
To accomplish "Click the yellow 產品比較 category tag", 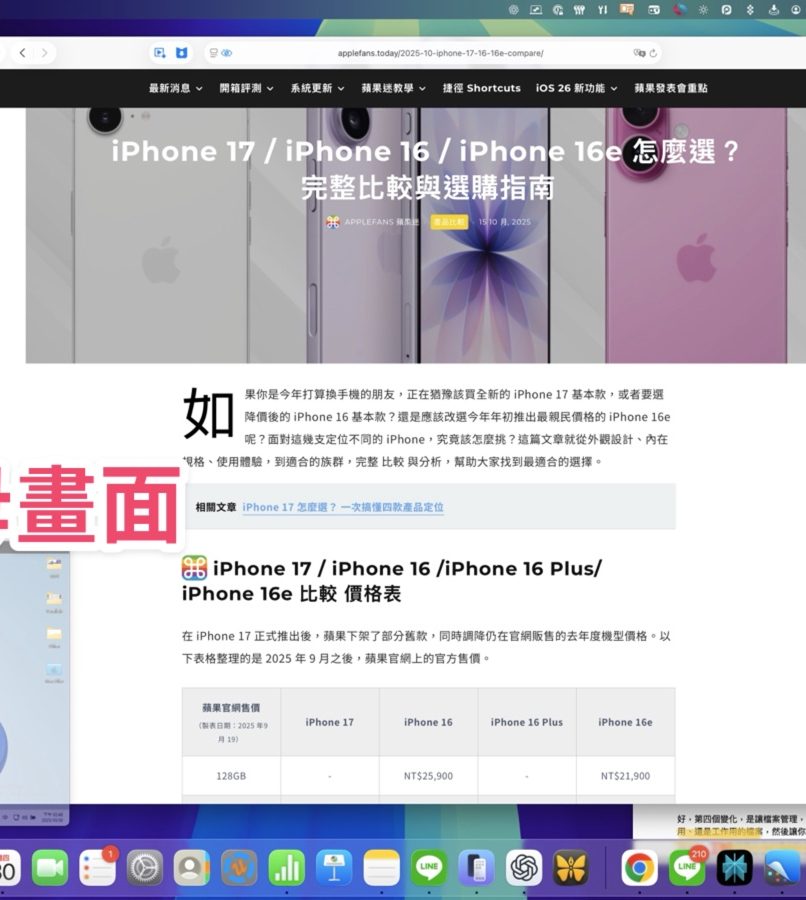I will coord(449,221).
